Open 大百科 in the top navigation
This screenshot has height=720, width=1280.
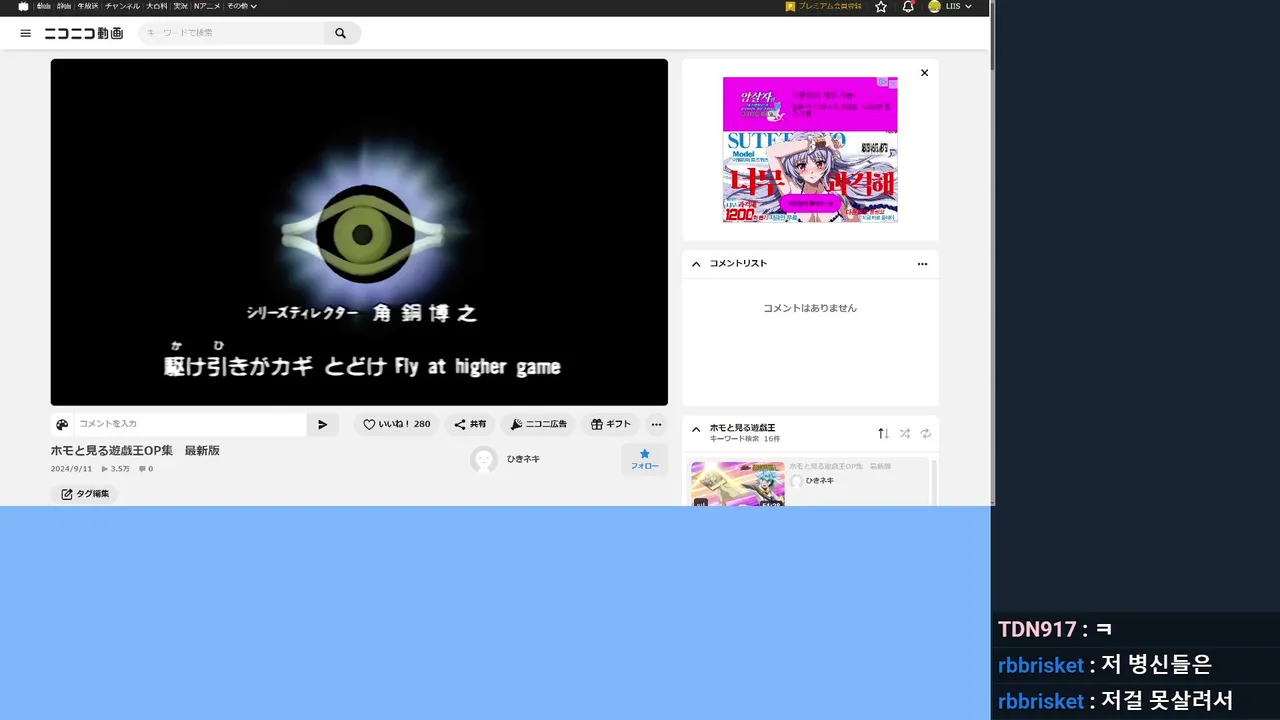[157, 6]
